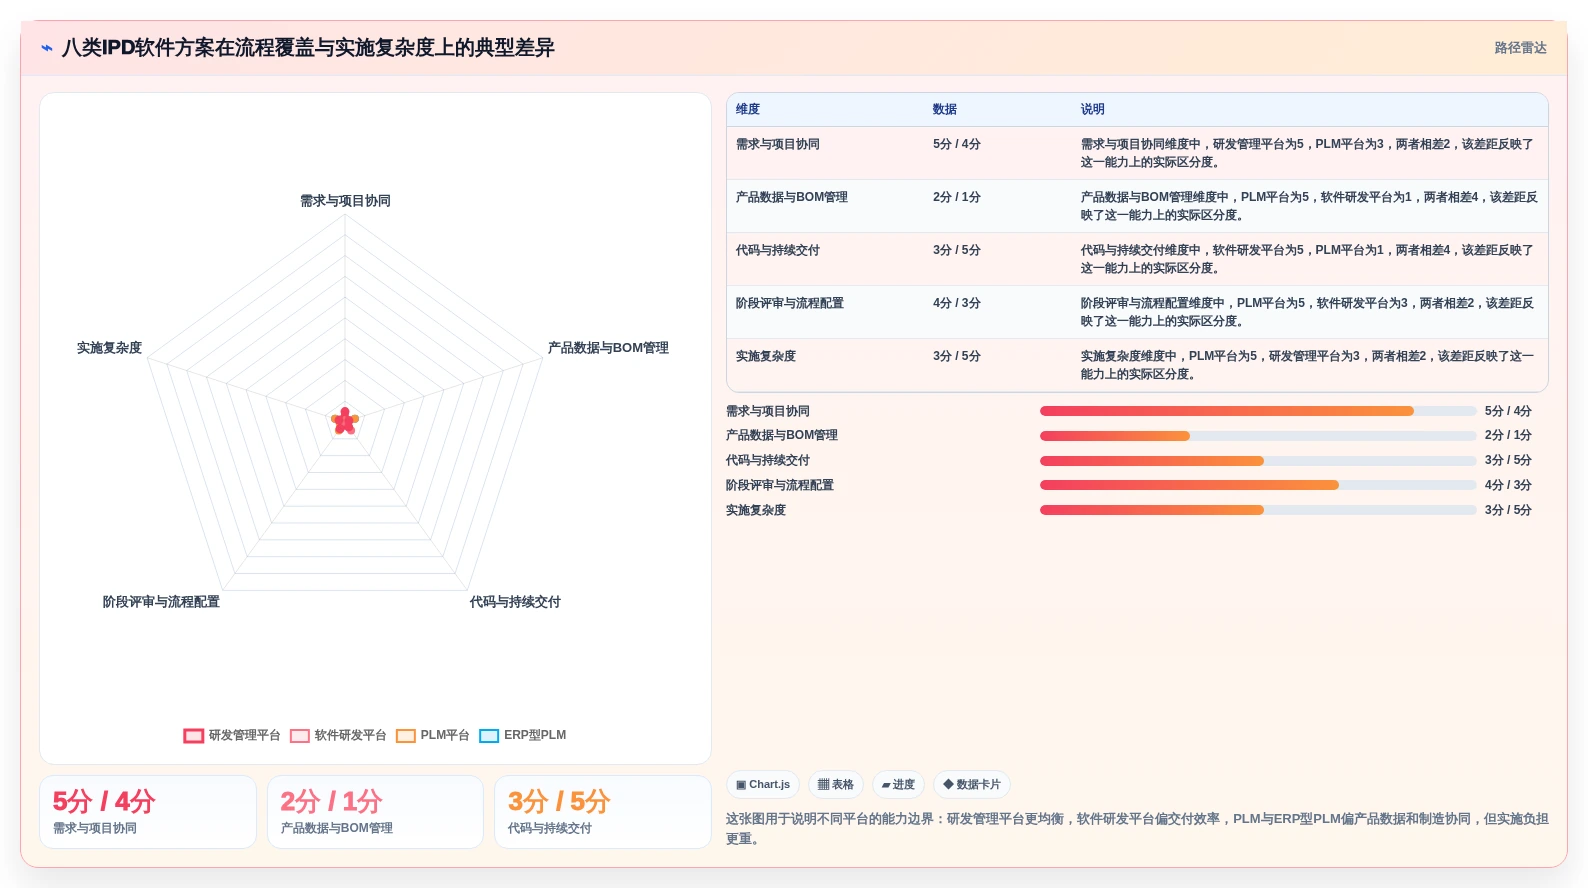Click the 阶段评审与流程配置 progress bar
This screenshot has width=1588, height=888.
point(1258,485)
